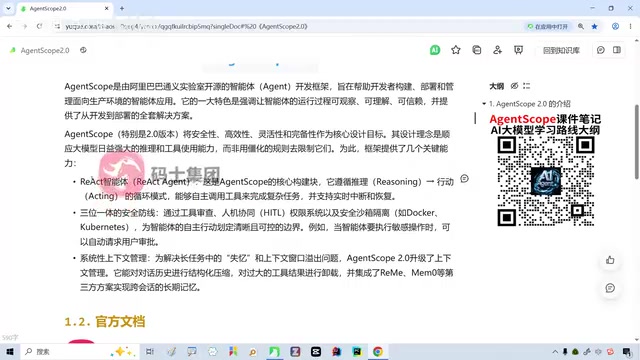
Task: Click the QR code image
Action: pos(546,182)
